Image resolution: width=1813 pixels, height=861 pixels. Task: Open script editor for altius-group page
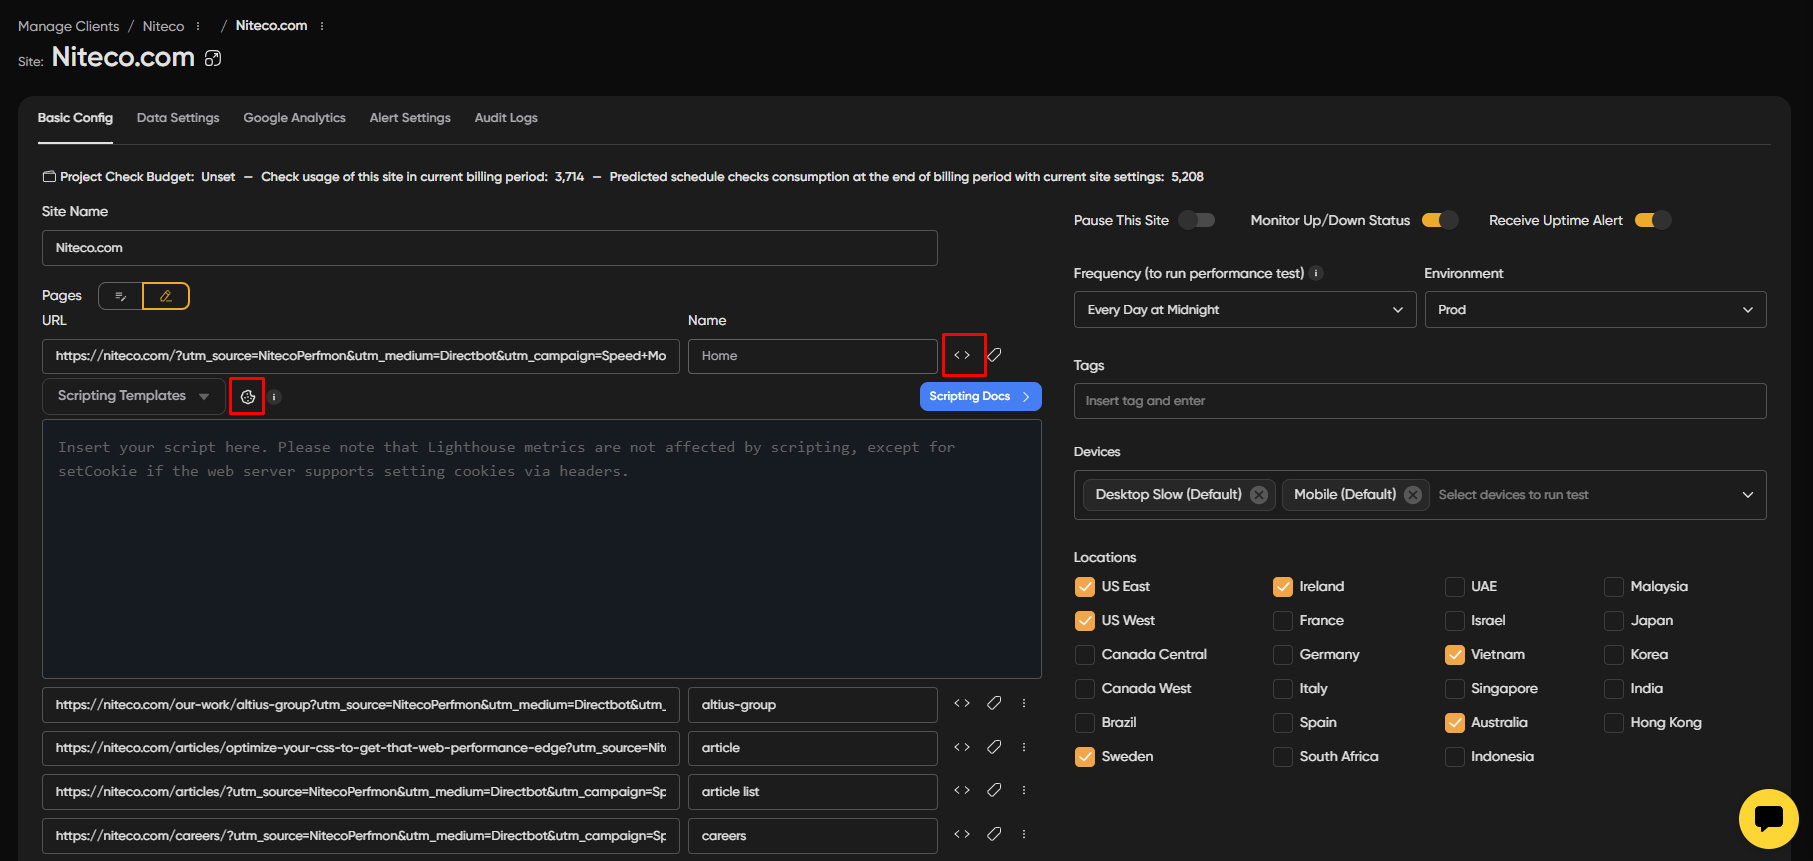(x=962, y=703)
